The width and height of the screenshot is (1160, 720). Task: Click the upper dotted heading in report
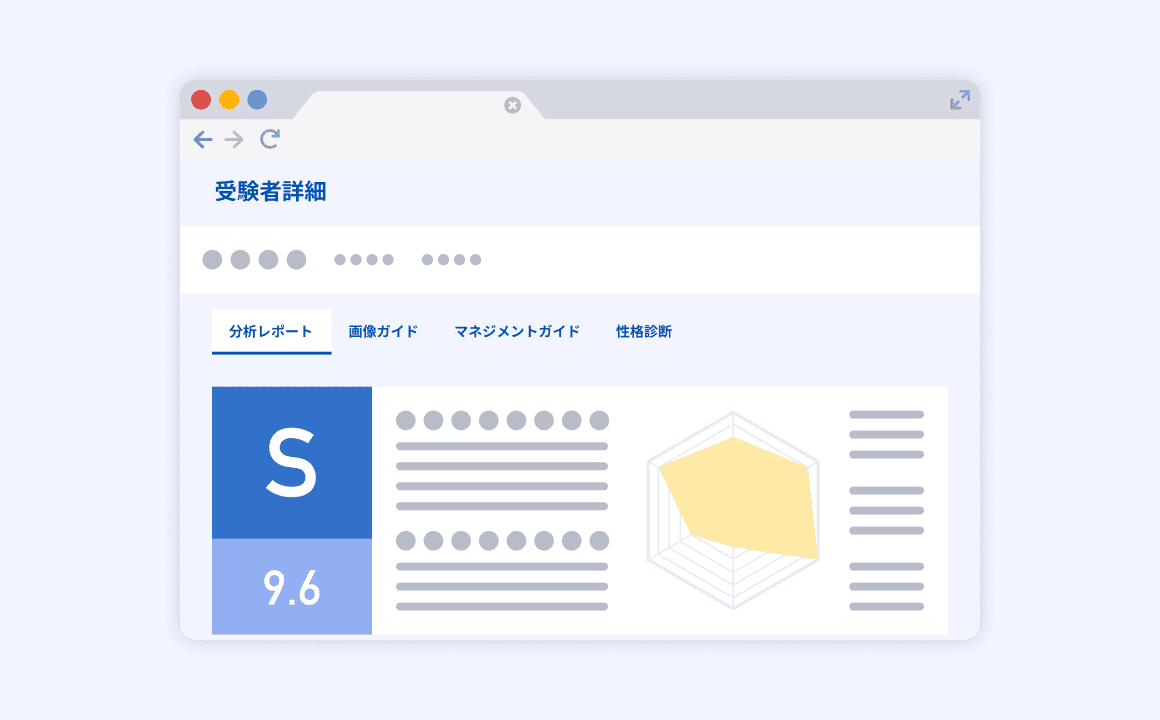coord(502,420)
